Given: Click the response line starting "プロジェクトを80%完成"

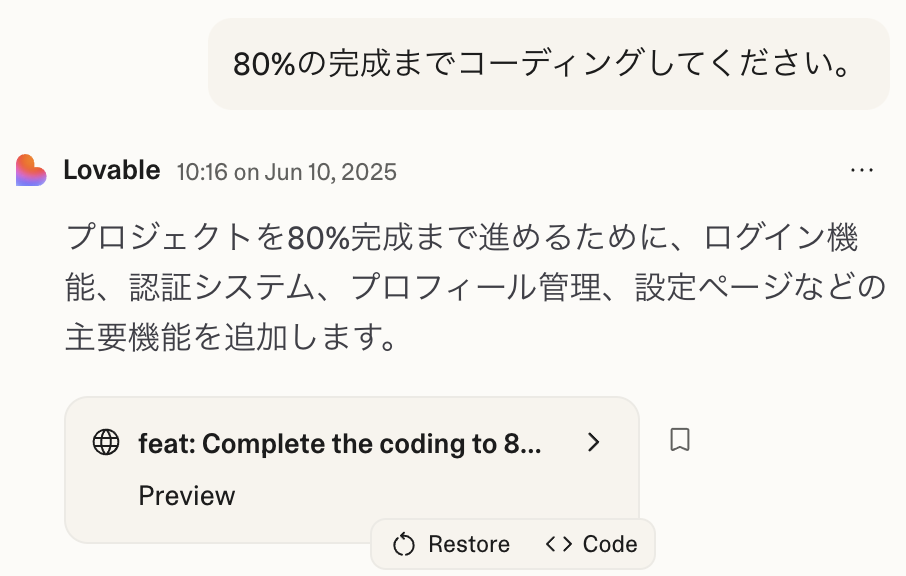Looking at the screenshot, I should click(x=462, y=237).
